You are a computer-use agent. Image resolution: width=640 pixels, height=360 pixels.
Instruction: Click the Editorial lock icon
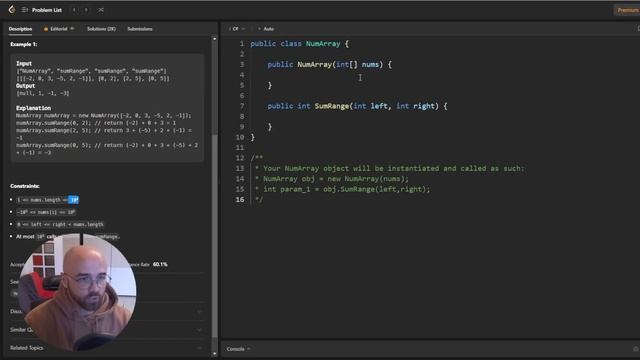(x=72, y=29)
